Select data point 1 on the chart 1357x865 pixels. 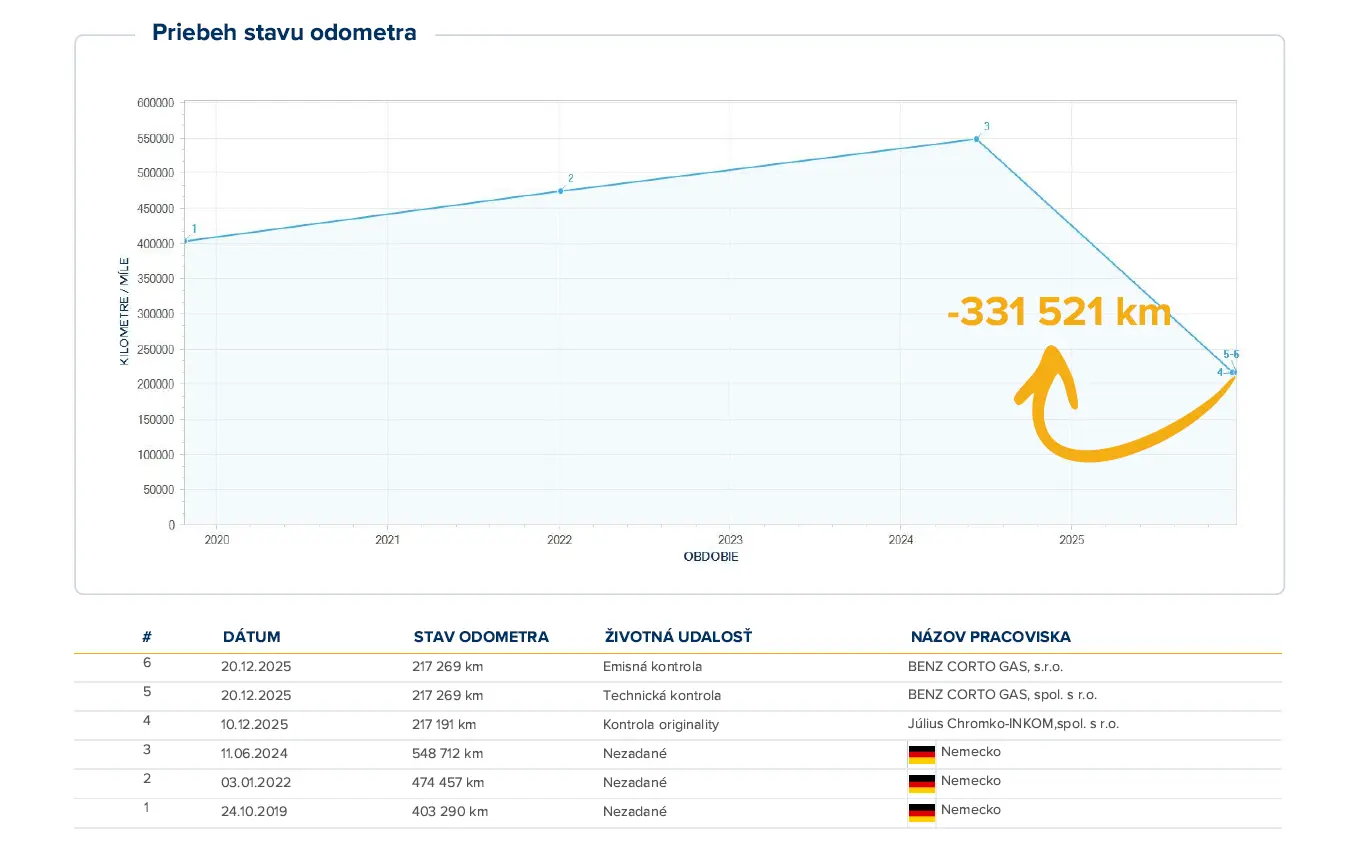[188, 240]
